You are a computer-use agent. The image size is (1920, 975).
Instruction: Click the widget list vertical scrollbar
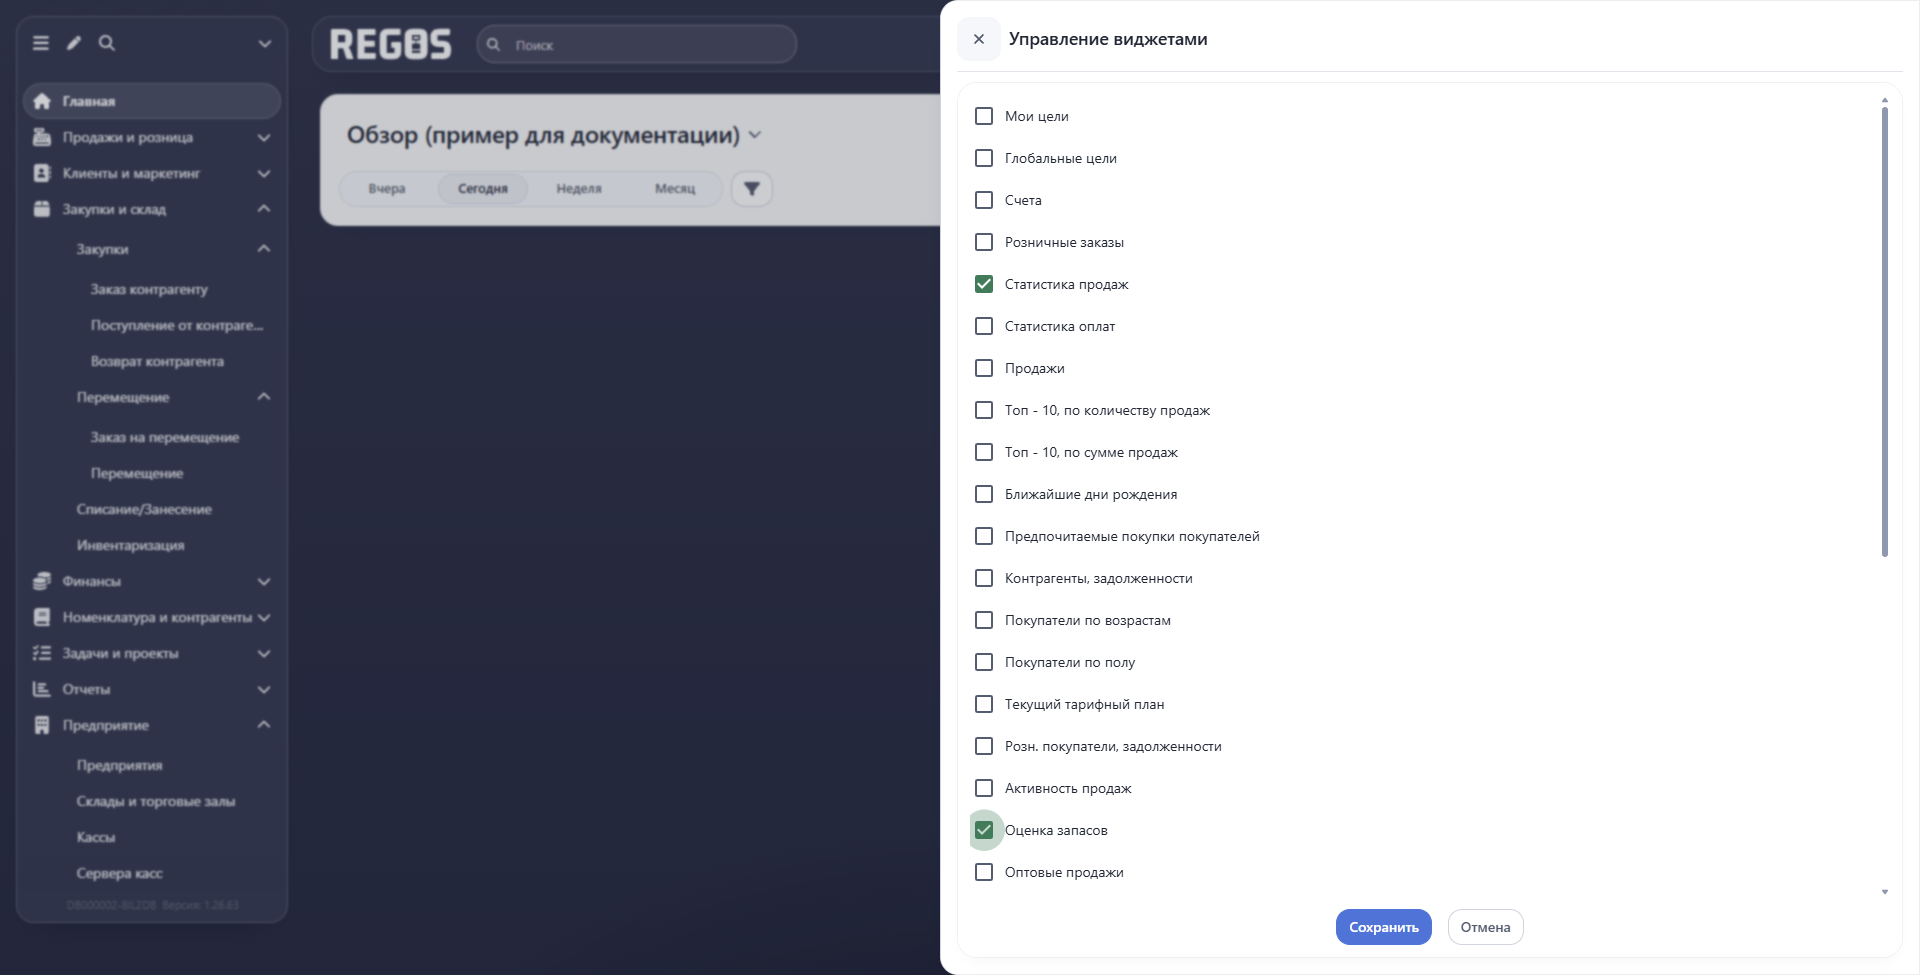pyautogui.click(x=1885, y=330)
